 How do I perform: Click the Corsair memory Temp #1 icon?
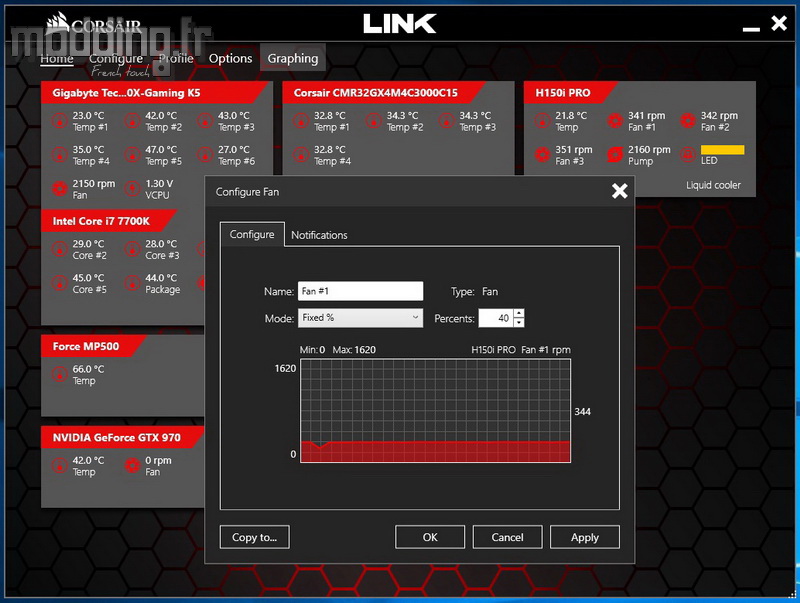tap(301, 121)
